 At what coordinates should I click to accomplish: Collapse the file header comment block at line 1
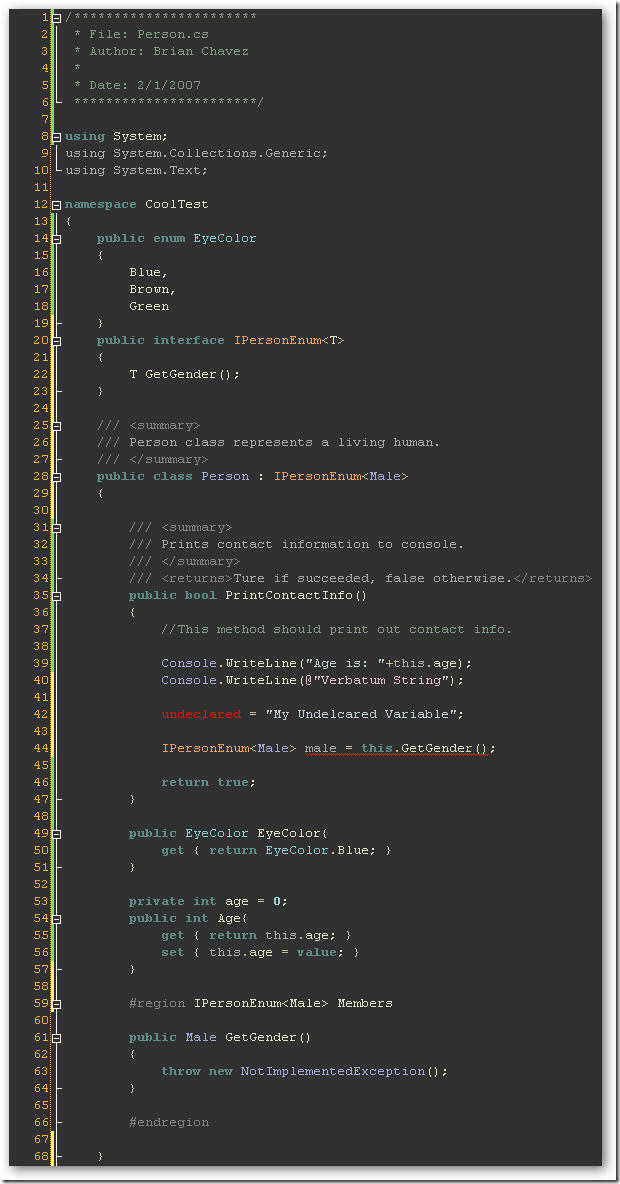(57, 17)
